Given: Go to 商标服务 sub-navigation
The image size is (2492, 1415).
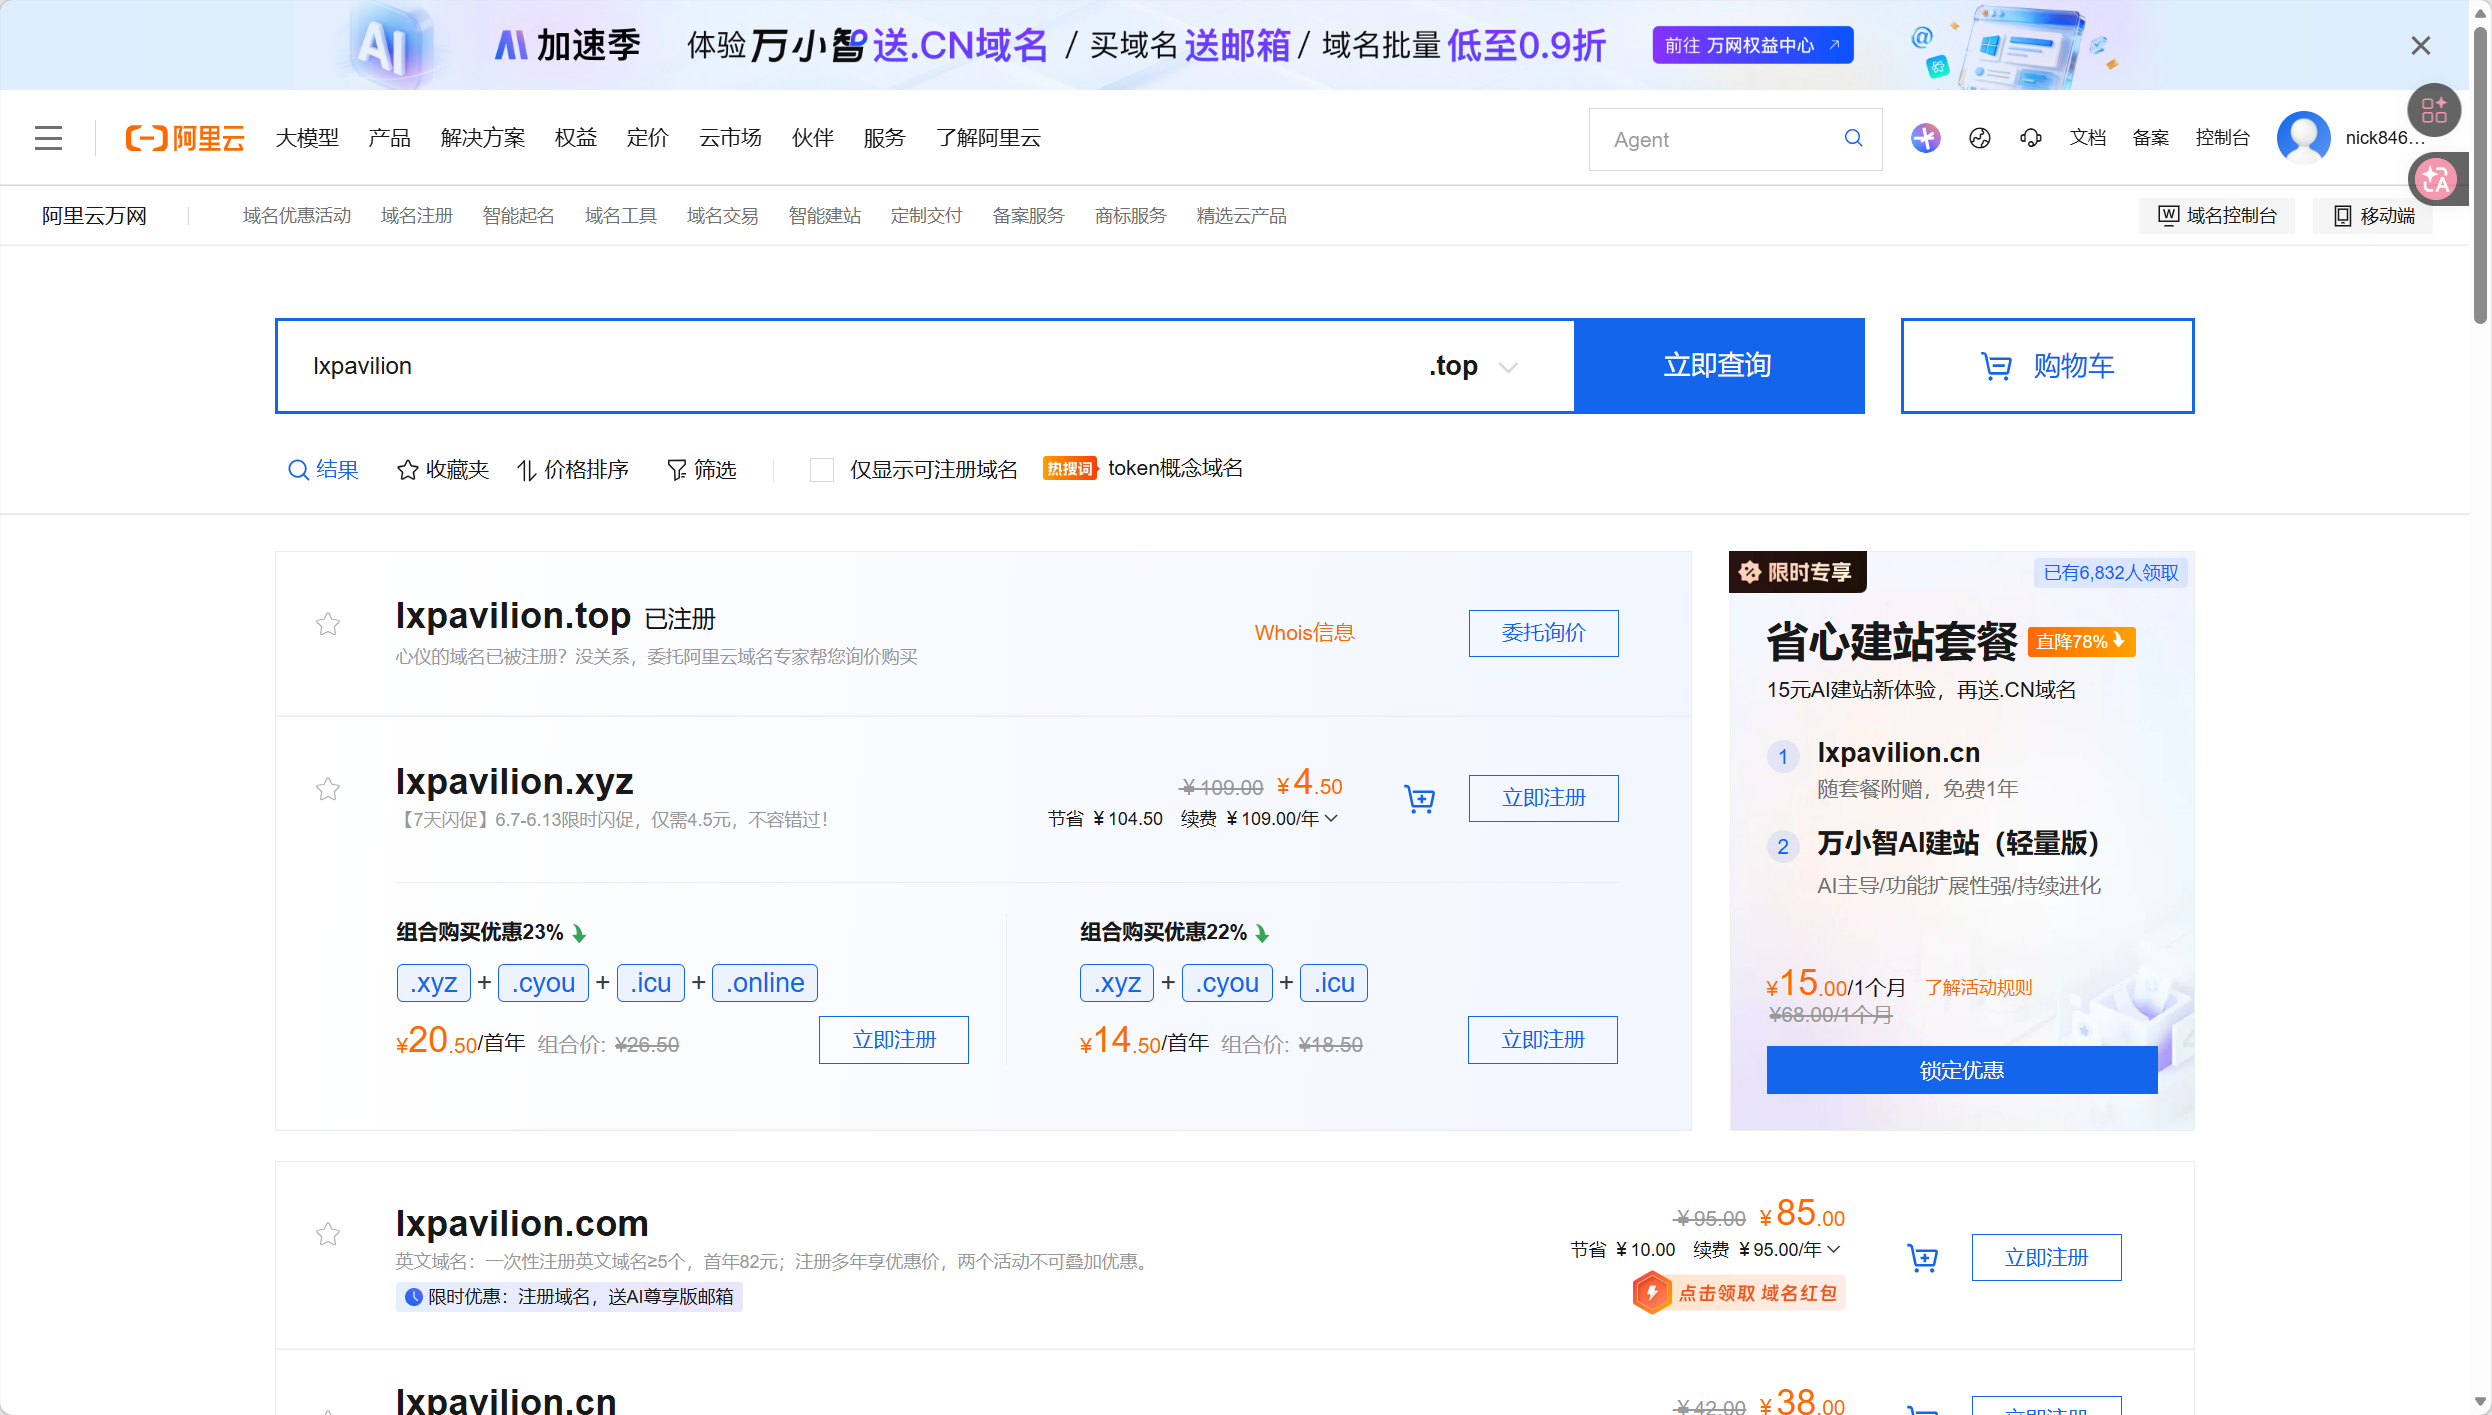Looking at the screenshot, I should [x=1131, y=216].
